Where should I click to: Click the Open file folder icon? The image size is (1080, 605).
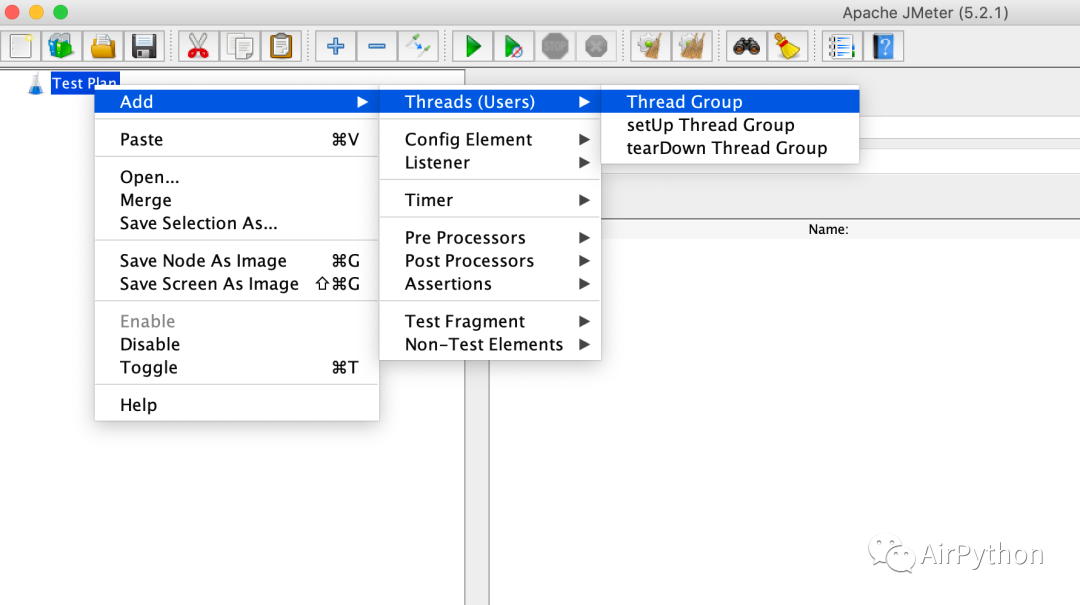(x=103, y=46)
